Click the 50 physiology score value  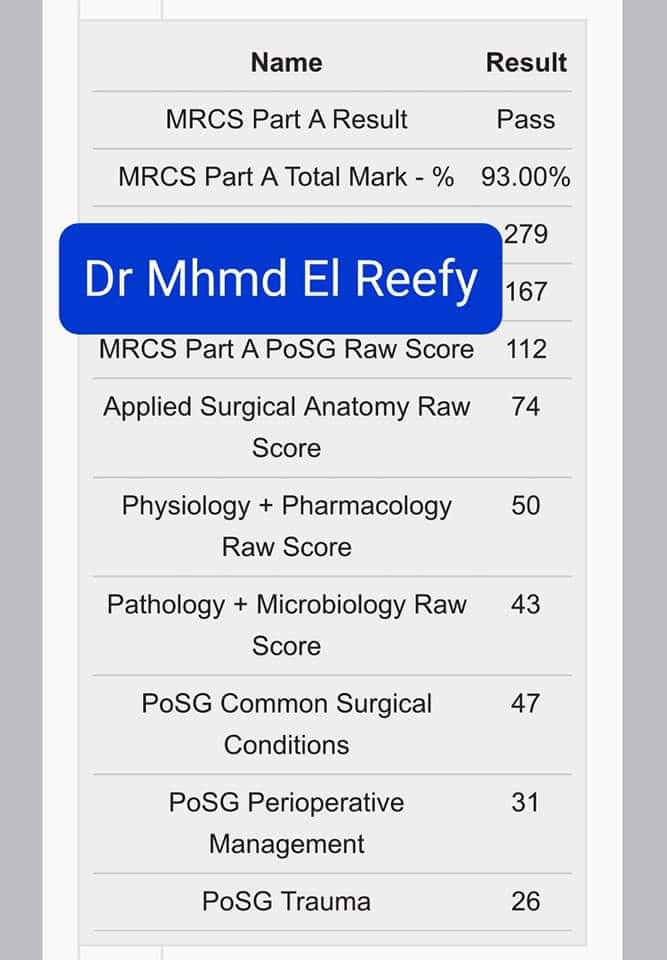click(526, 506)
